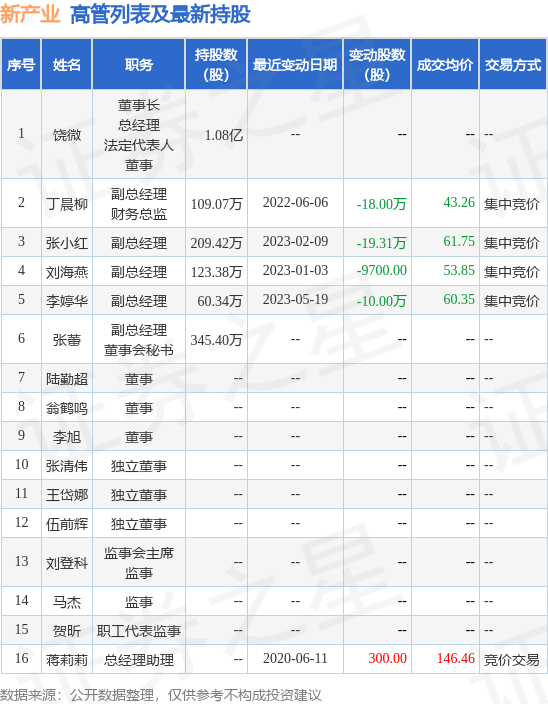Image resolution: width=548 pixels, height=704 pixels.
Task: Select the name 饶微
Action: 67,135
